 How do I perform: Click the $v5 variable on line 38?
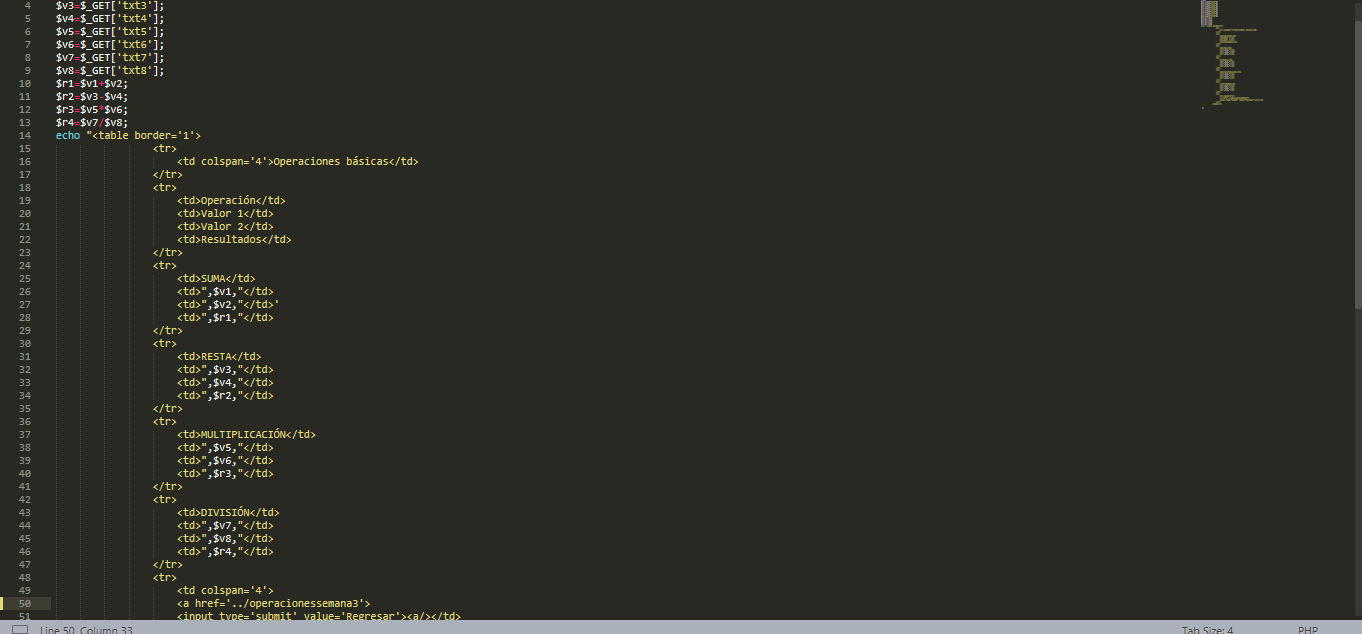[222, 447]
